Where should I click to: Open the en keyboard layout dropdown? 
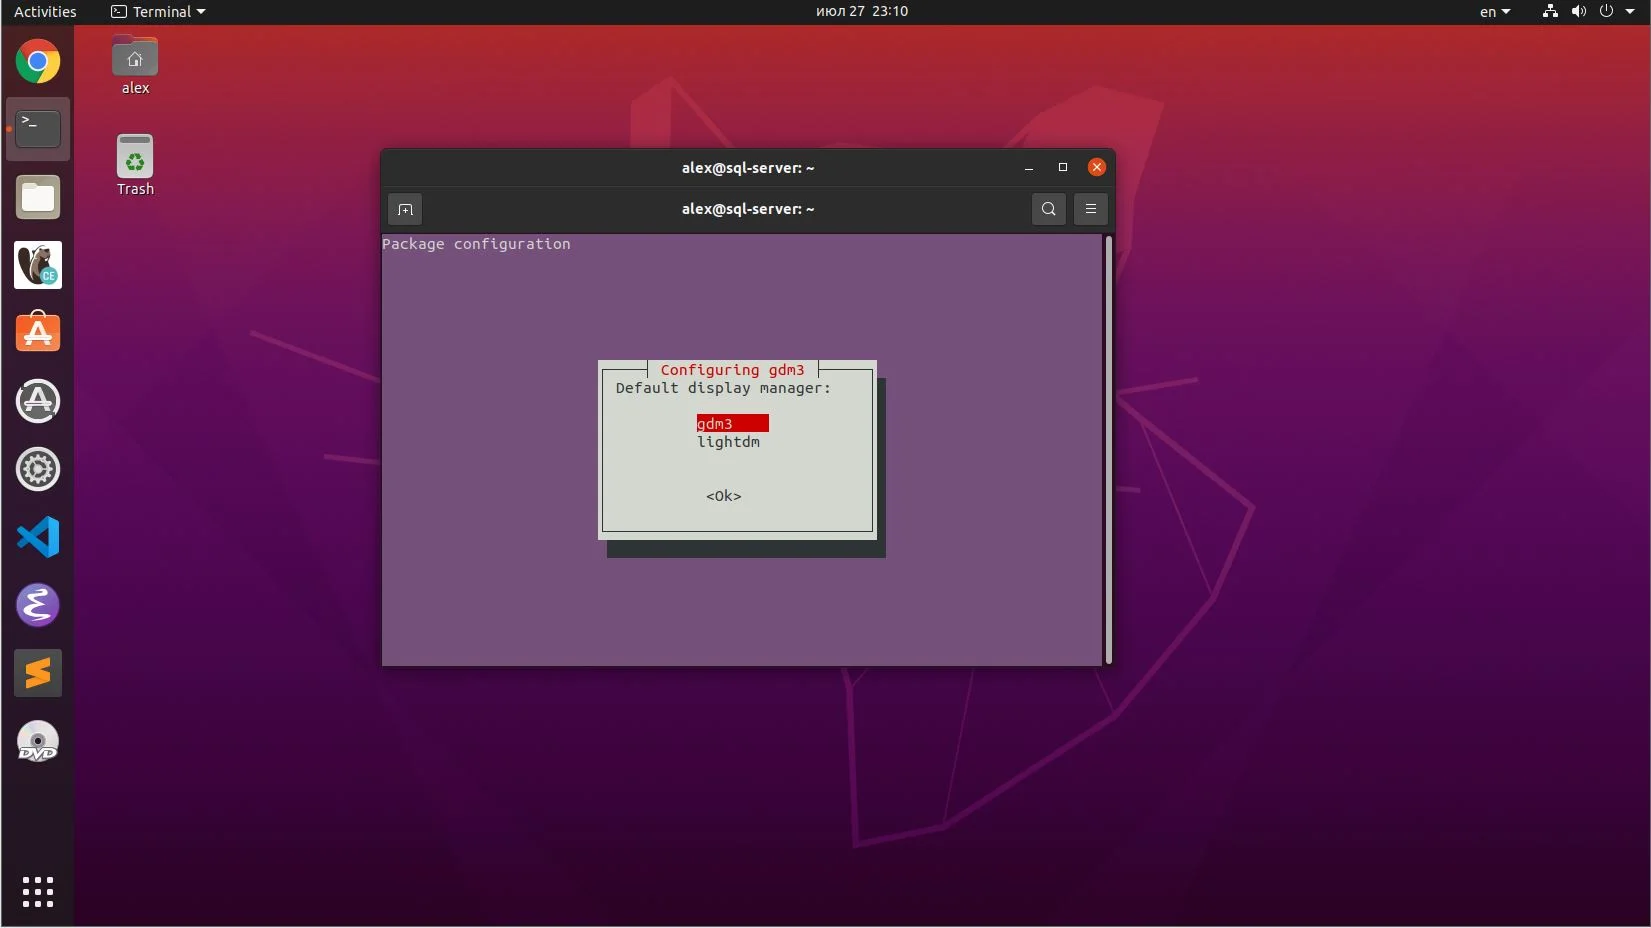point(1495,12)
